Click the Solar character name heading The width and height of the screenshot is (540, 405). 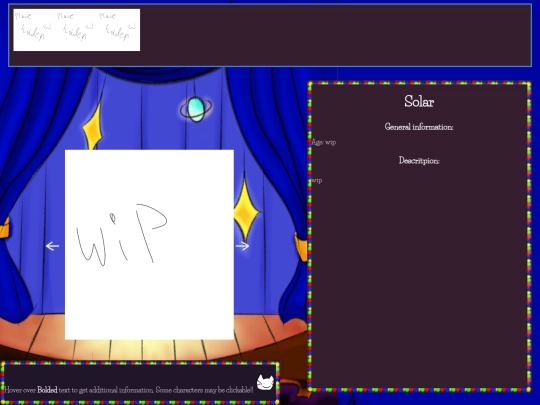[419, 102]
